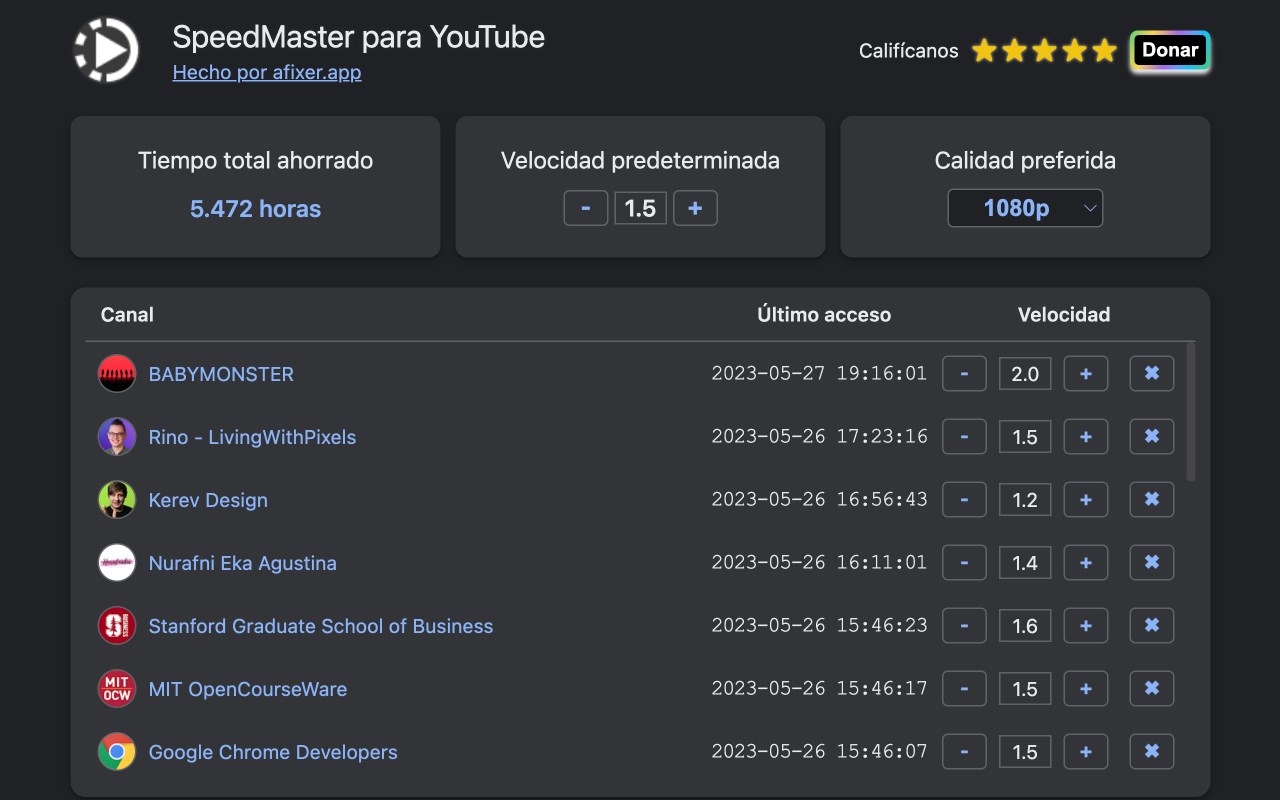Viewport: 1280px width, 800px height.
Task: Click timestamp '2023-05-26 16:56:43'
Action: [x=819, y=499]
